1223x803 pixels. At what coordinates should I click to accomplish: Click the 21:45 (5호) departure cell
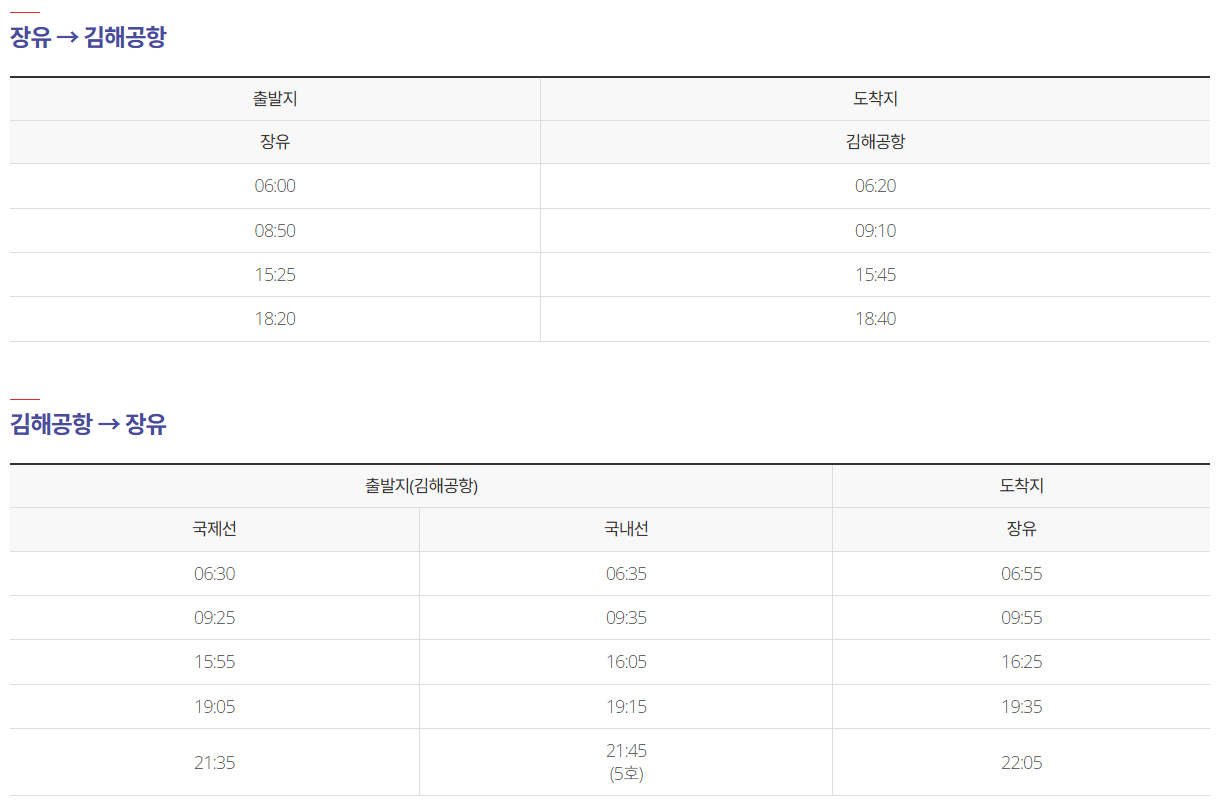pyautogui.click(x=625, y=760)
